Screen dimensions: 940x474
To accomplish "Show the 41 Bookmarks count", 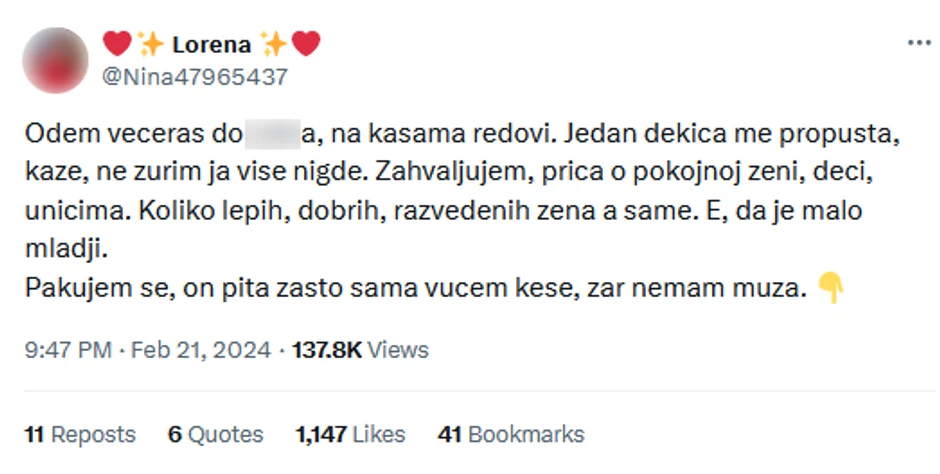I will click(x=511, y=434).
